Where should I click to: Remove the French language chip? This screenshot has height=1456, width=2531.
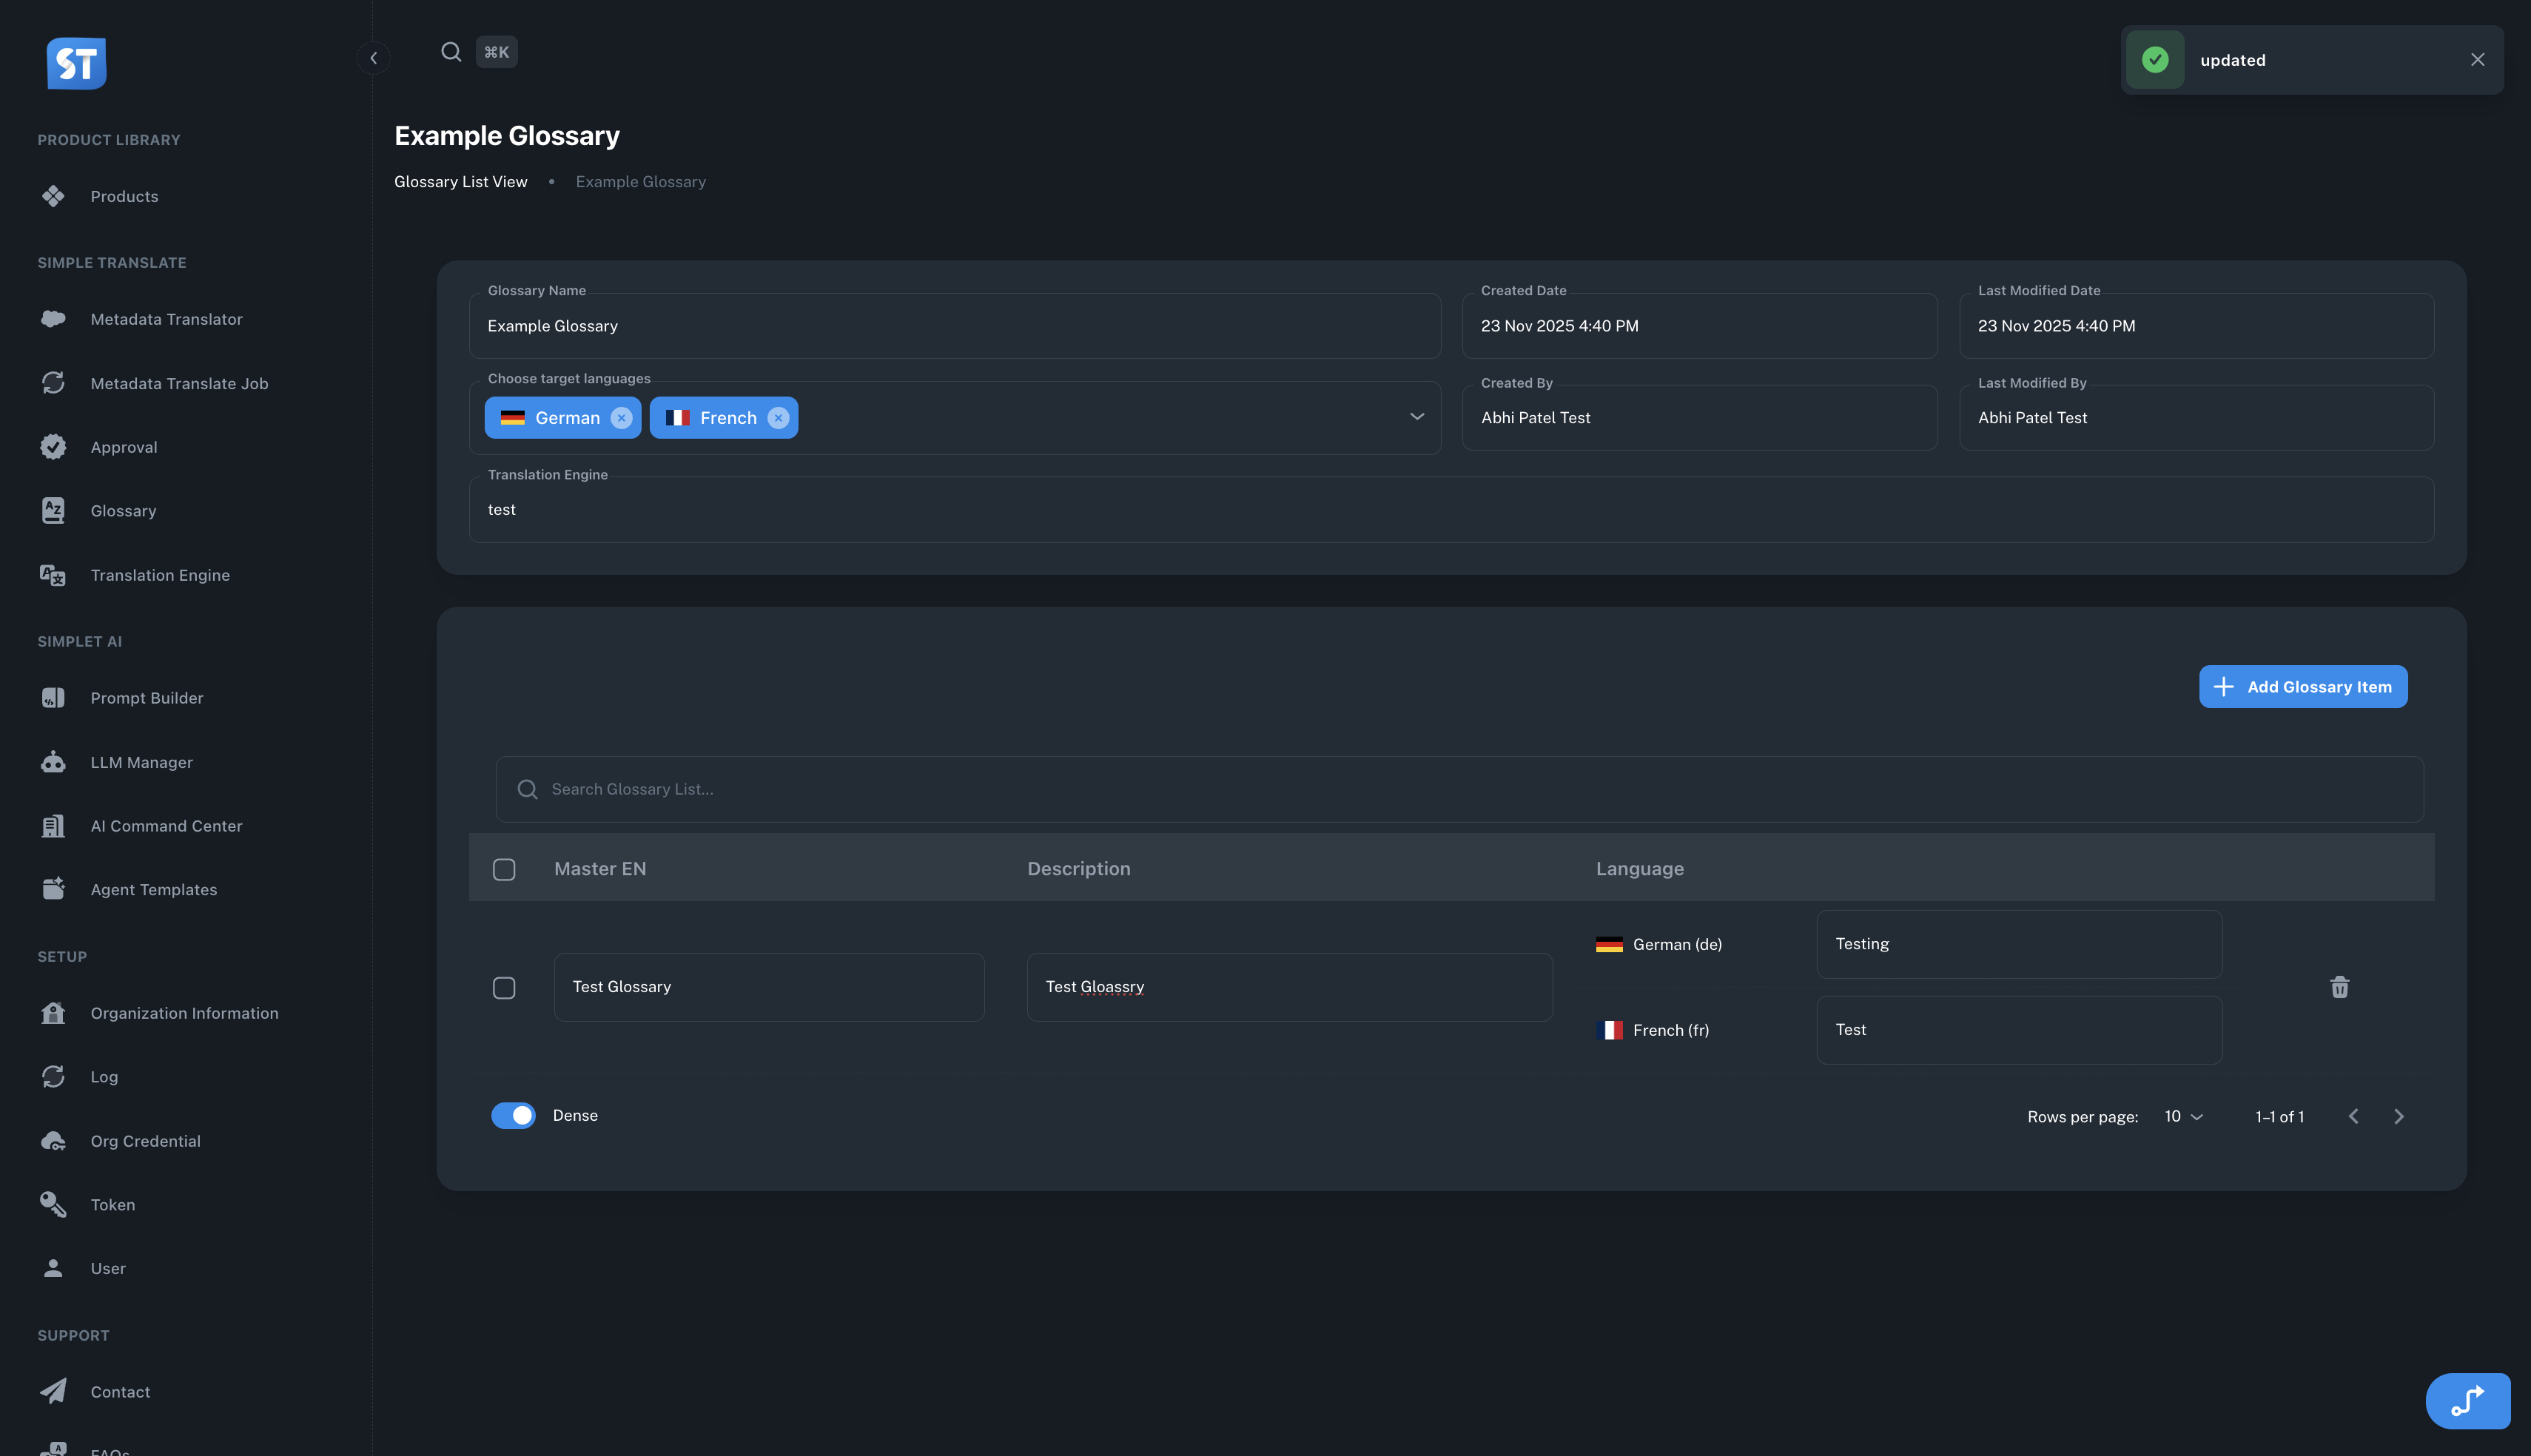(778, 418)
